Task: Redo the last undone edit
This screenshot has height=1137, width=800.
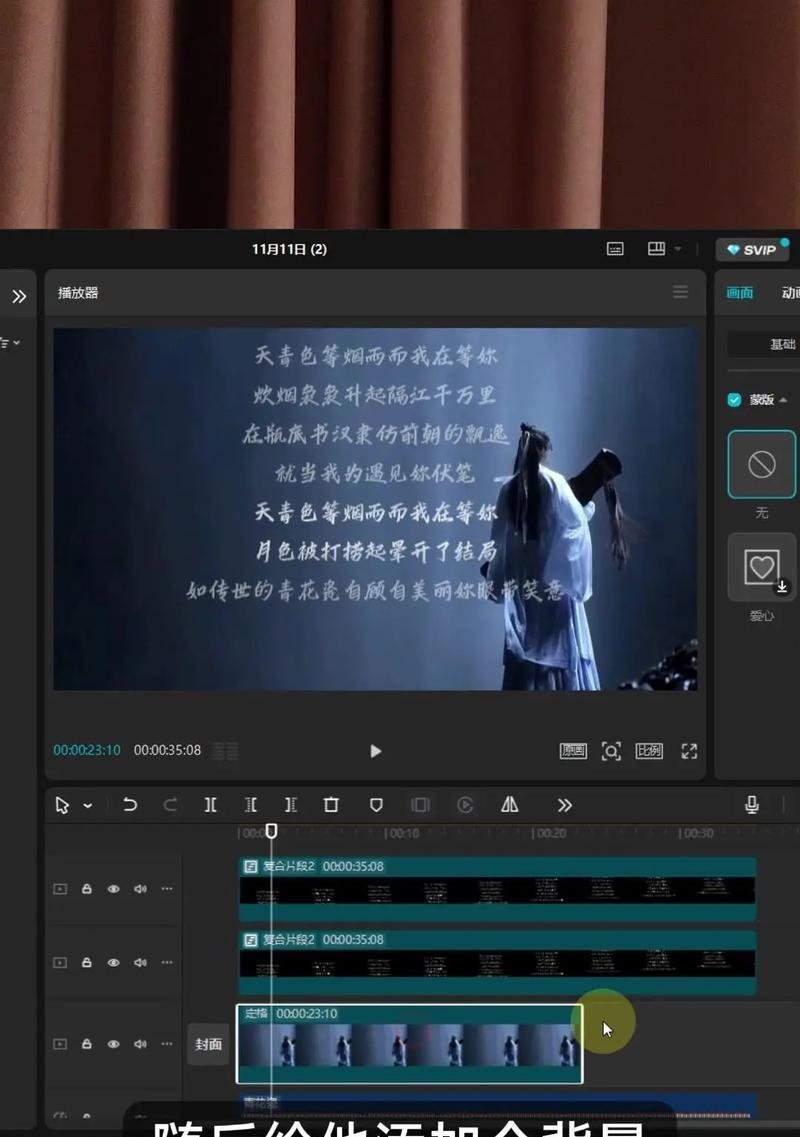Action: pos(170,804)
